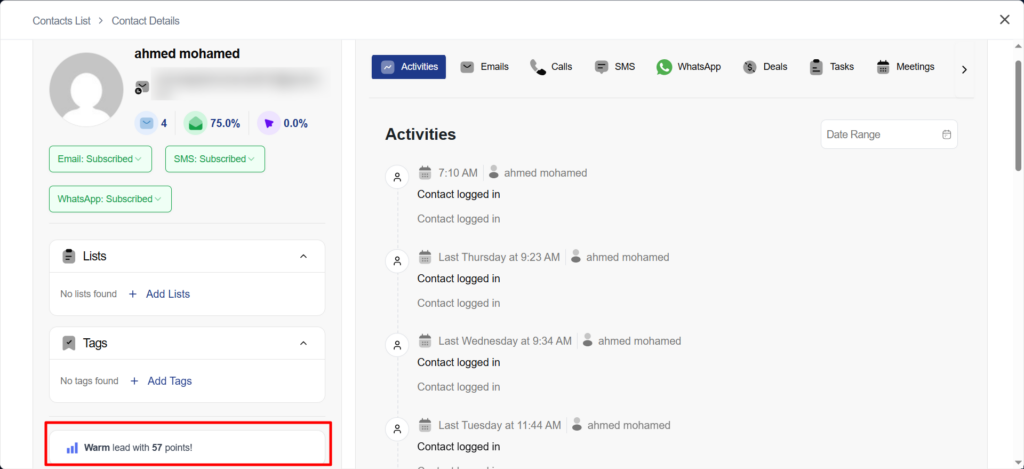
Task: Click the contact avatar placeholder image
Action: pos(87,89)
